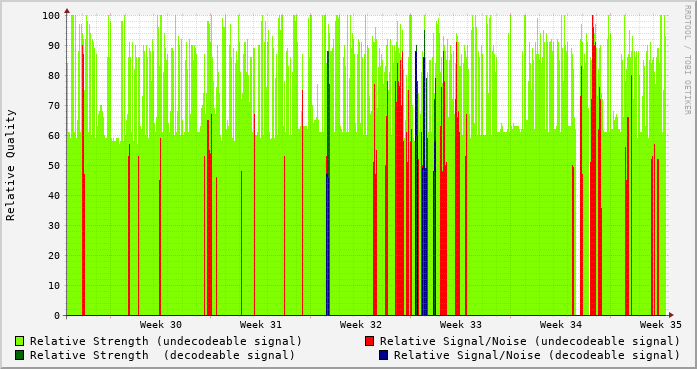Click the RRDTOOL / TOBI OETIKER watermark
The image size is (697, 369).
point(687,60)
